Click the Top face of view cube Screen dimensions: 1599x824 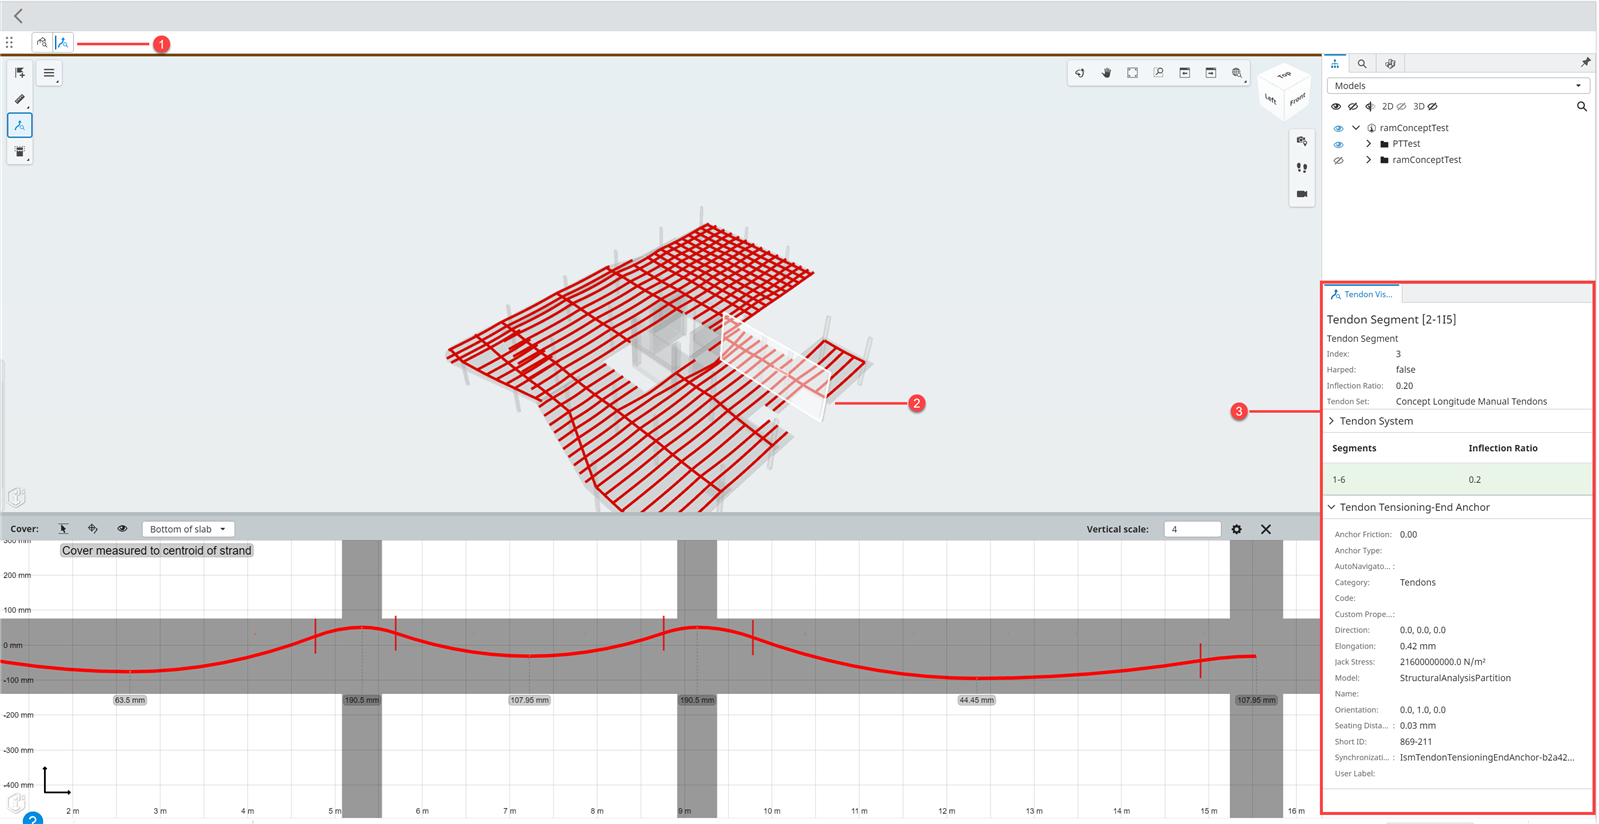click(x=1284, y=76)
